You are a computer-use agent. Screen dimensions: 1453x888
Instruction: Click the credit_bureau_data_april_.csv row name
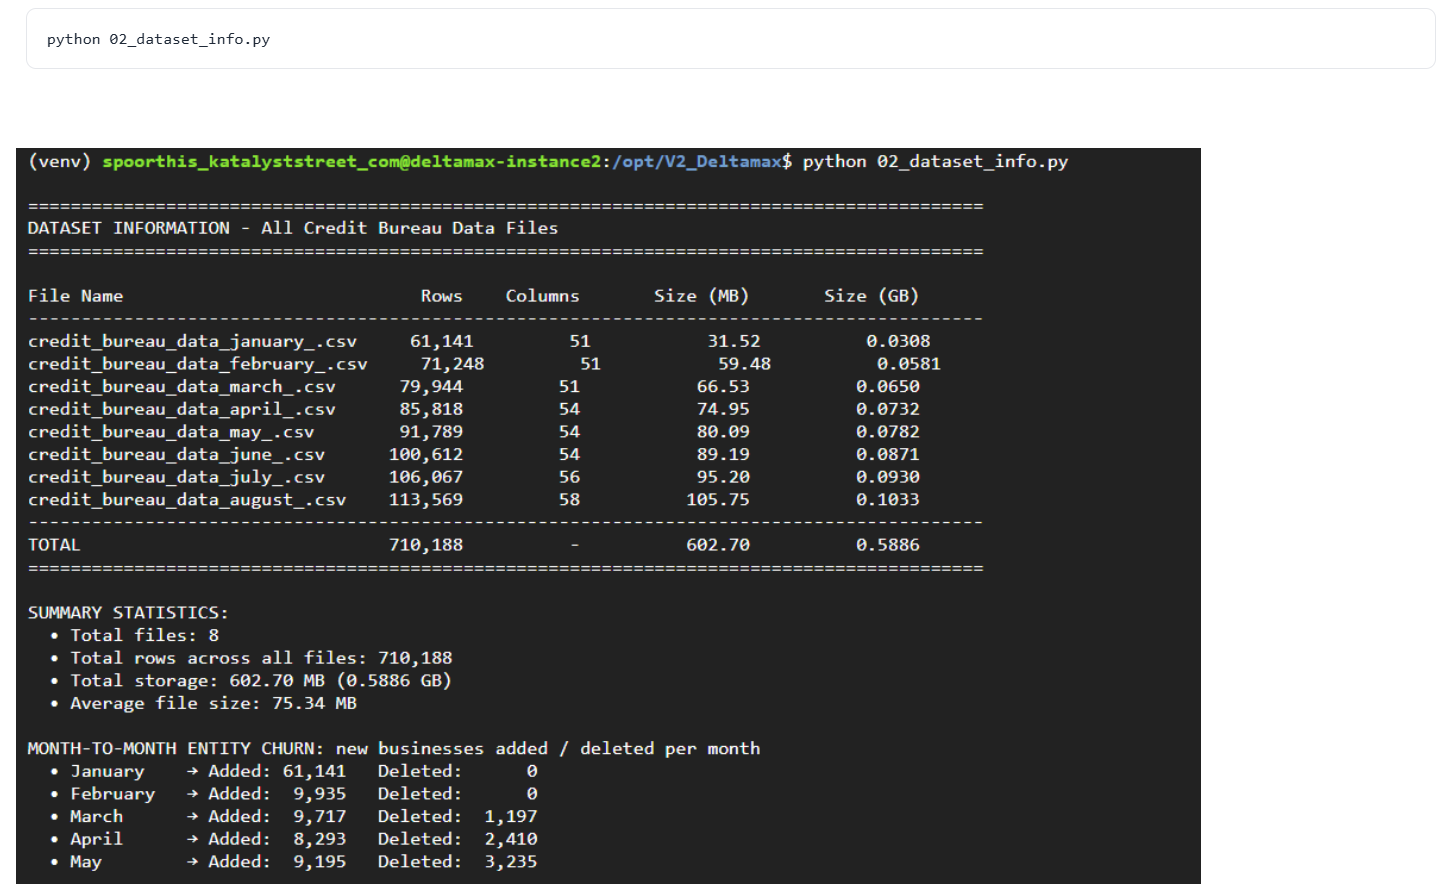181,409
